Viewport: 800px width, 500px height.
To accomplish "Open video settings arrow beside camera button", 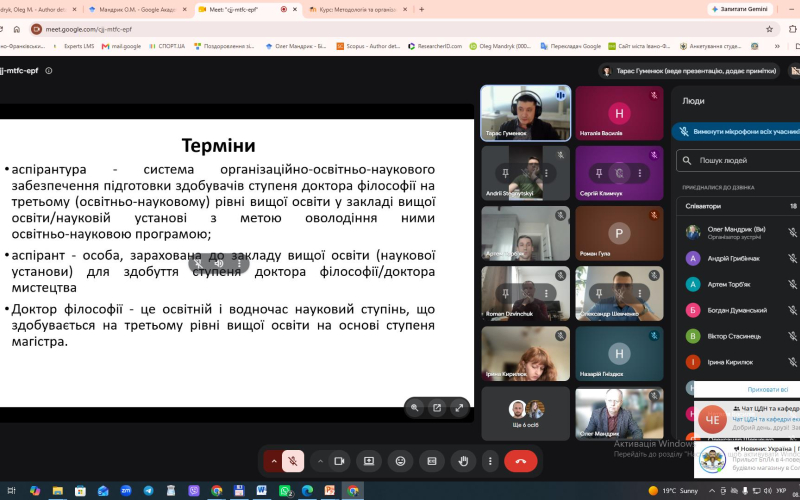I will tap(320, 461).
